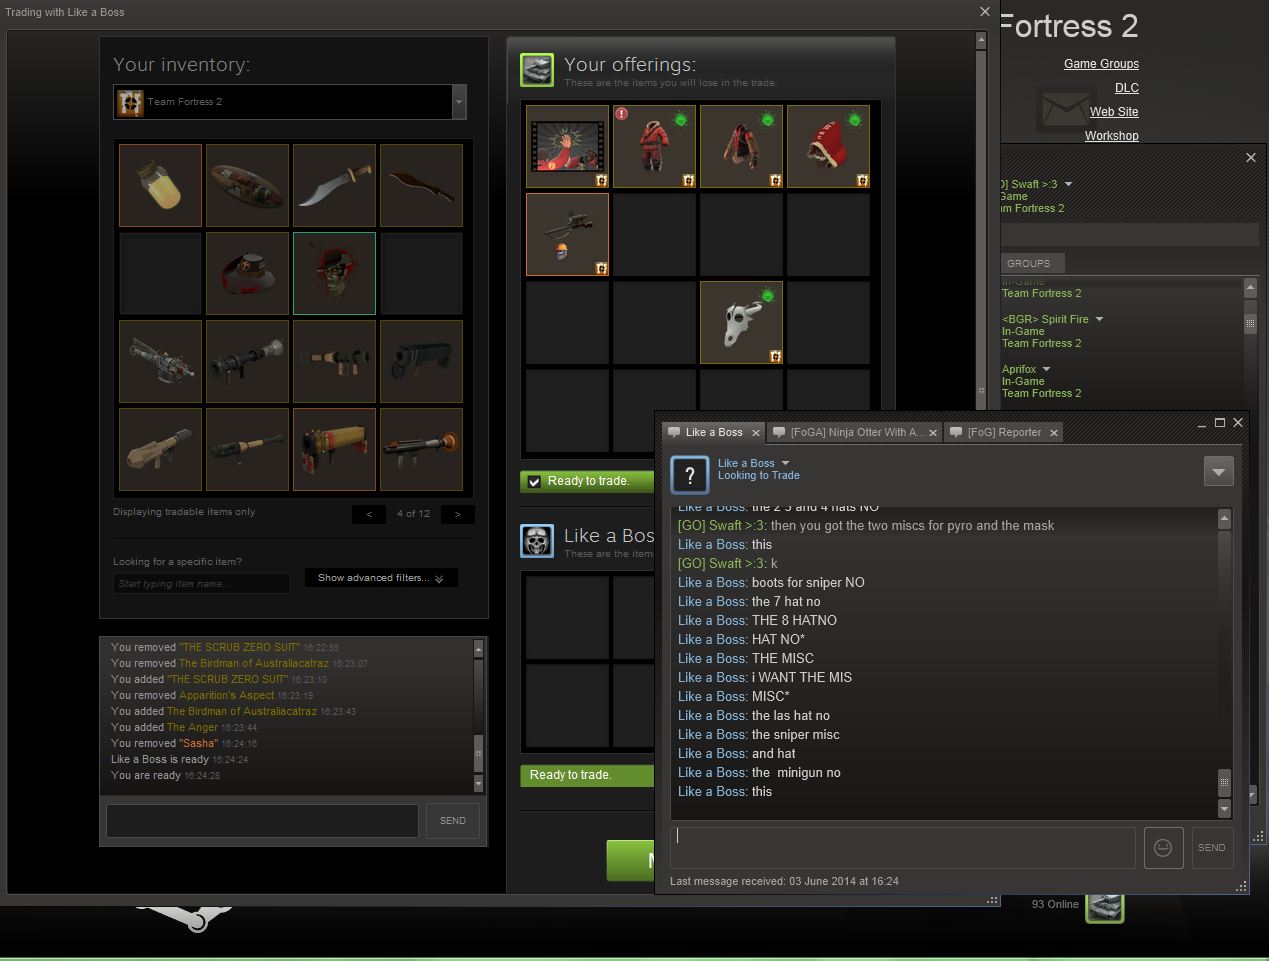Screen dimensions: 1269x961
Task: Switch to the Like a Boss chat tab
Action: 714,432
